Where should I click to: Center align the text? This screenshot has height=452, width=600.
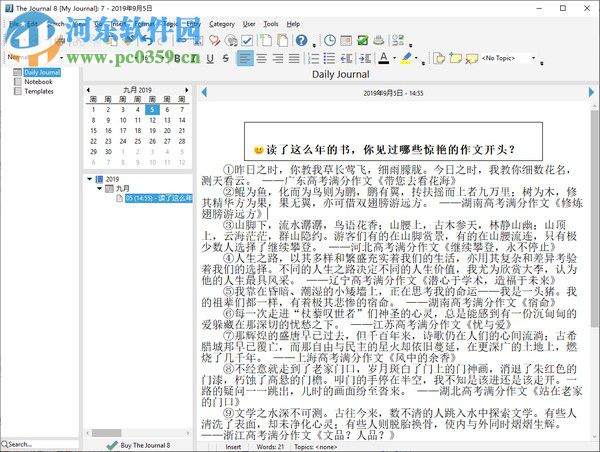coord(262,58)
